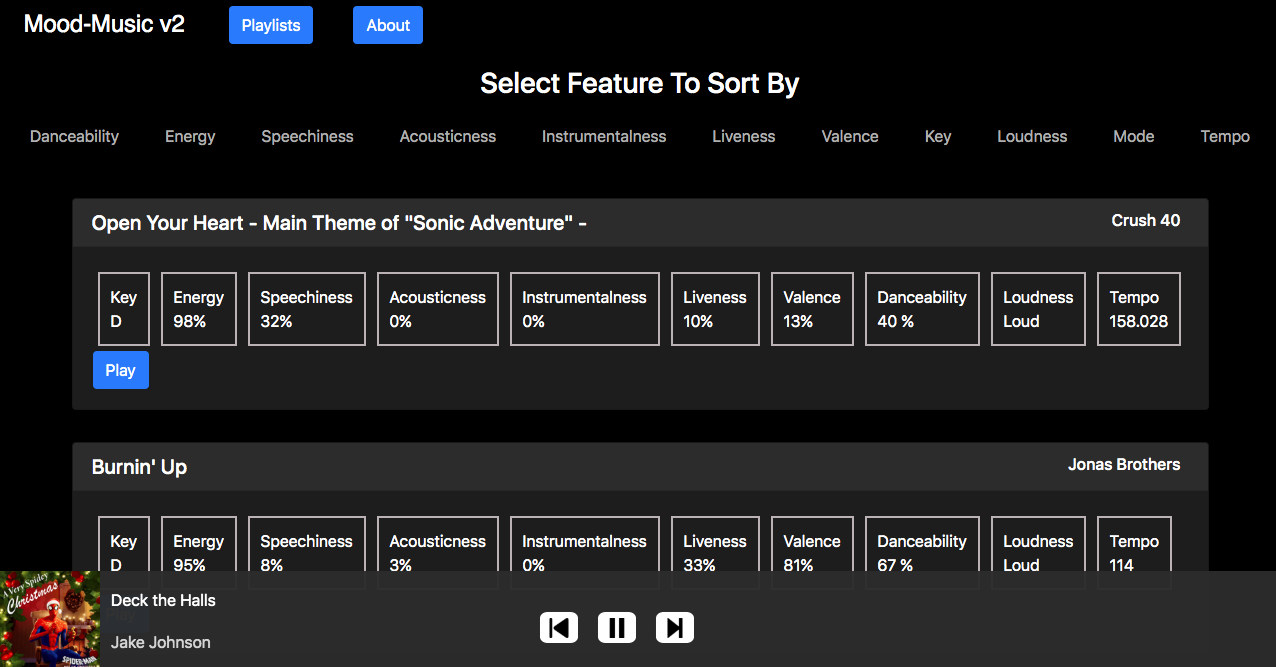Click the Jake Johnson now-playing artist
The image size is (1276, 667).
coord(161,642)
